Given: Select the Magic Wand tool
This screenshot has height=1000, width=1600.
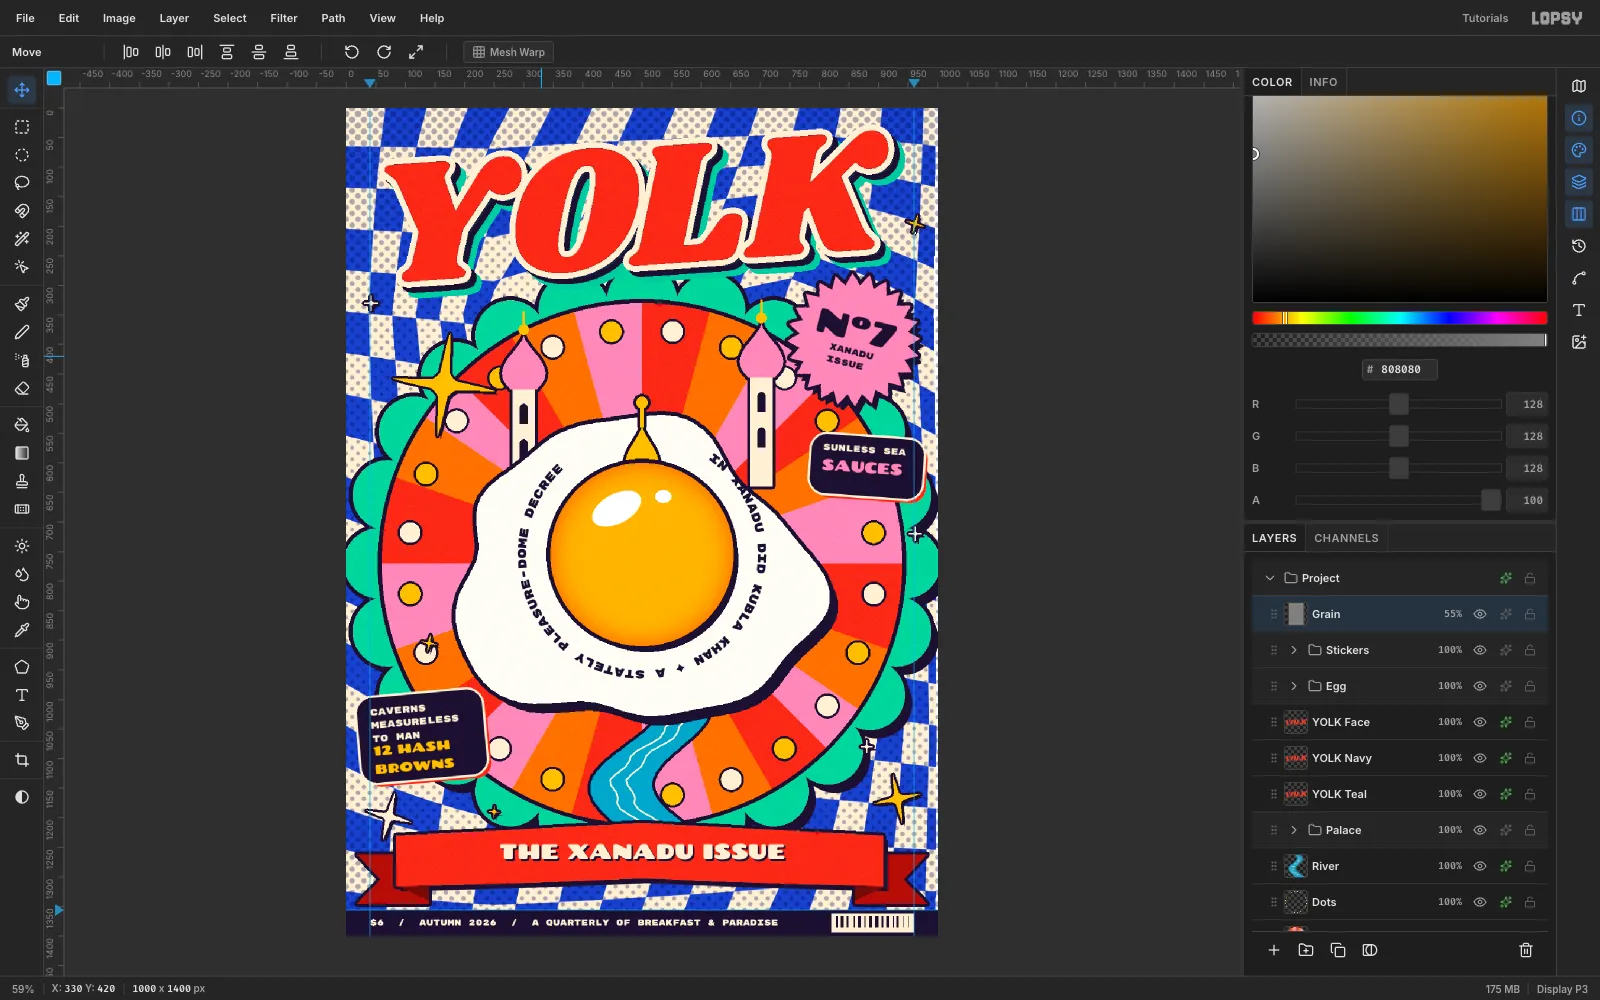Looking at the screenshot, I should pyautogui.click(x=22, y=239).
